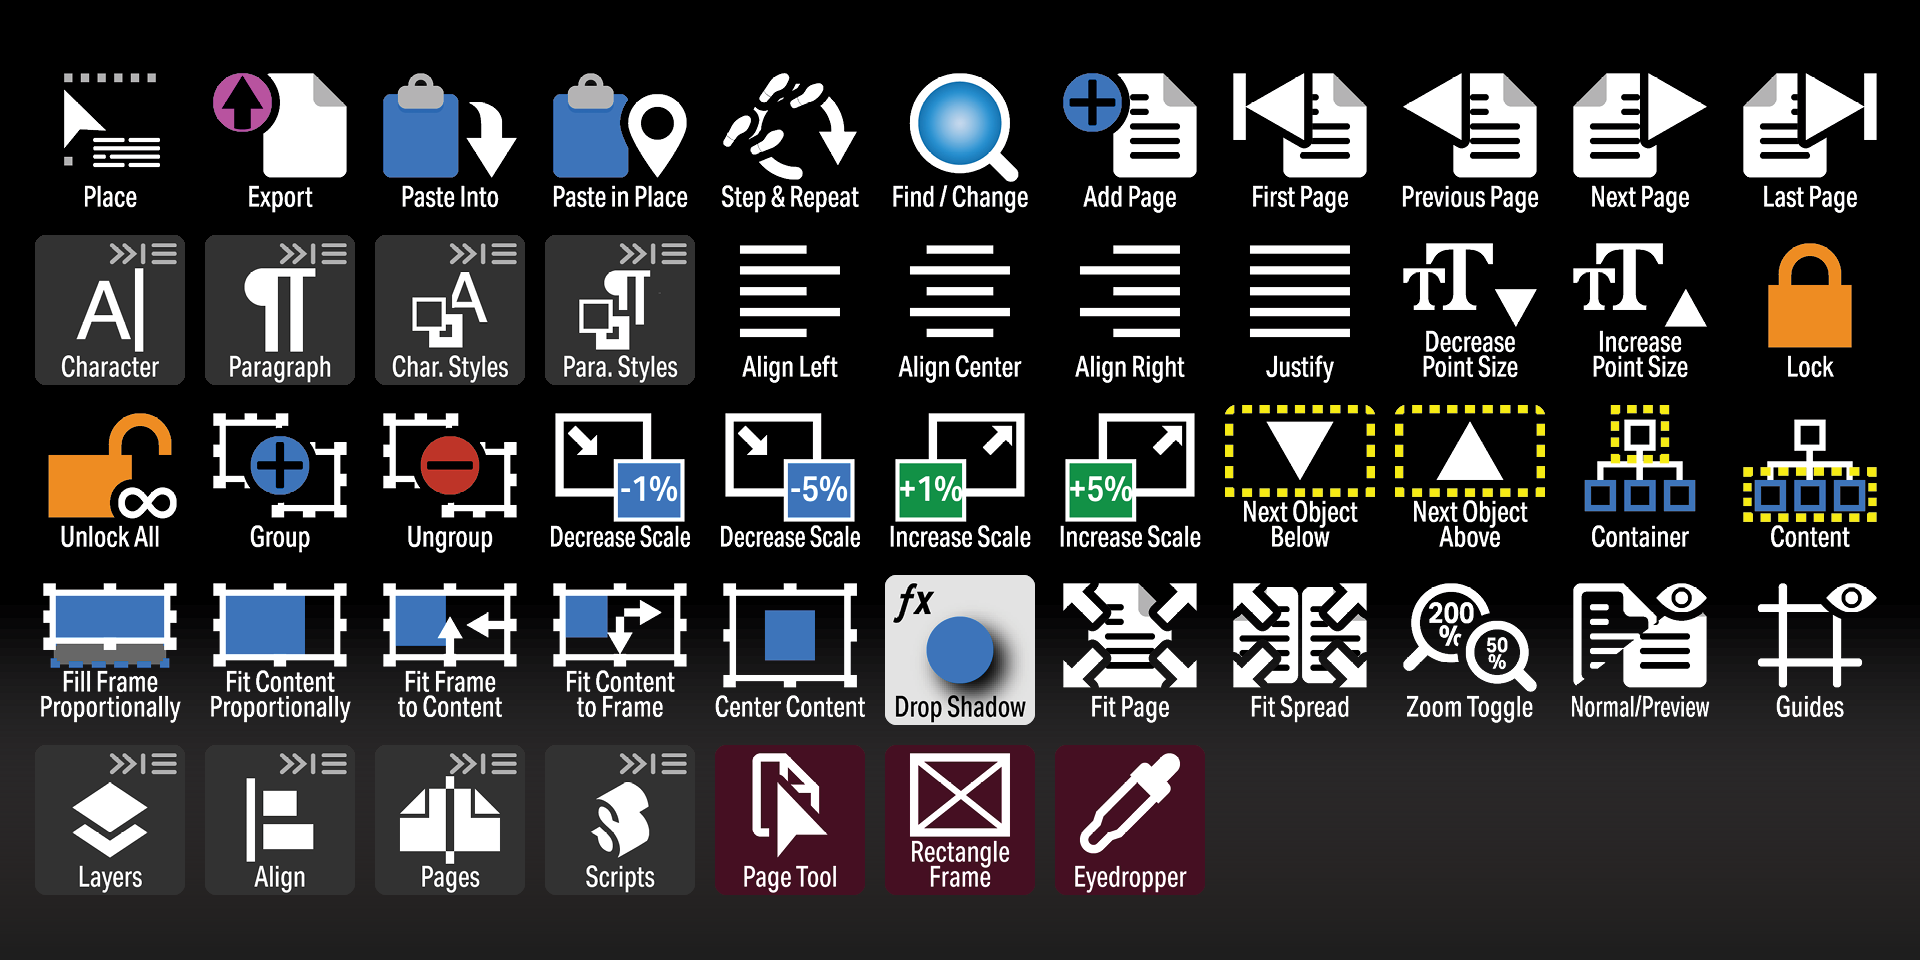The image size is (1920, 960).
Task: Click the Fit Spread icon
Action: (x=1300, y=636)
